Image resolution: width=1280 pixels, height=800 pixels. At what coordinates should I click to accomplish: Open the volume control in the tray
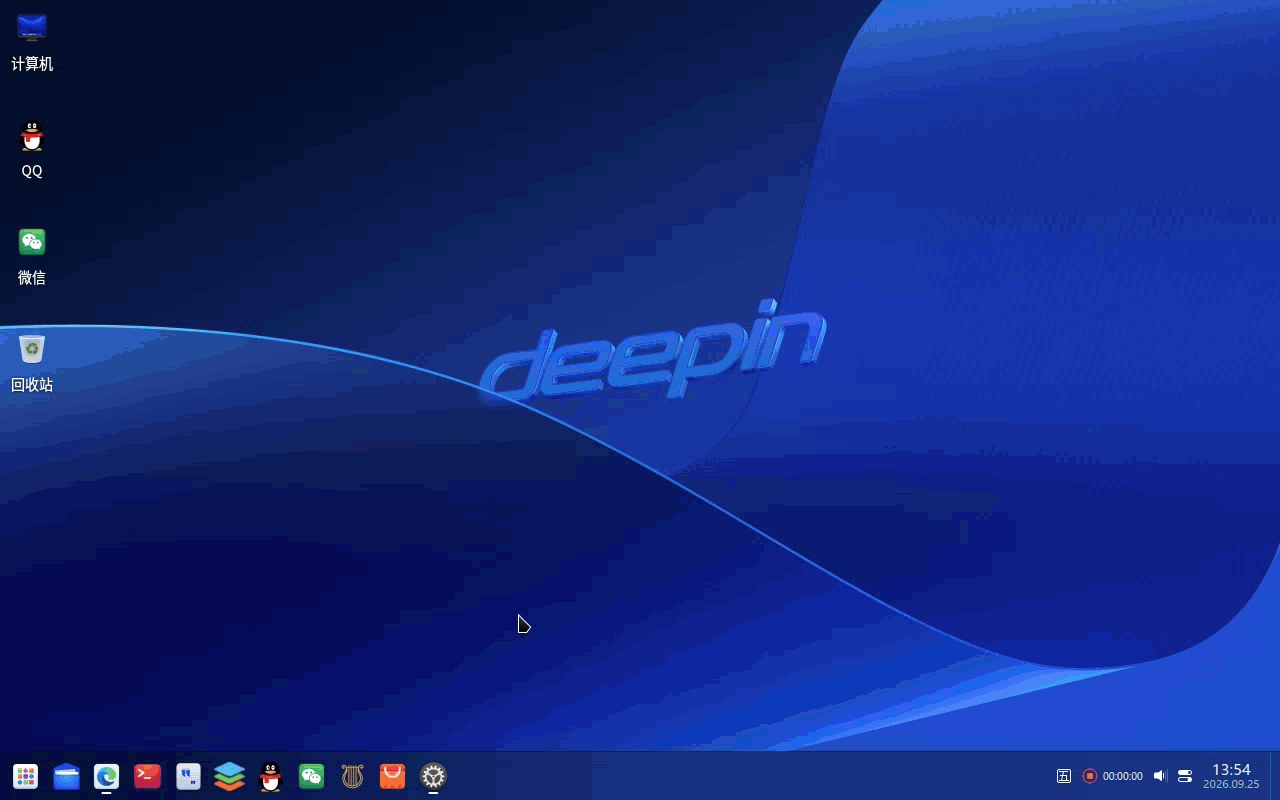tap(1160, 776)
